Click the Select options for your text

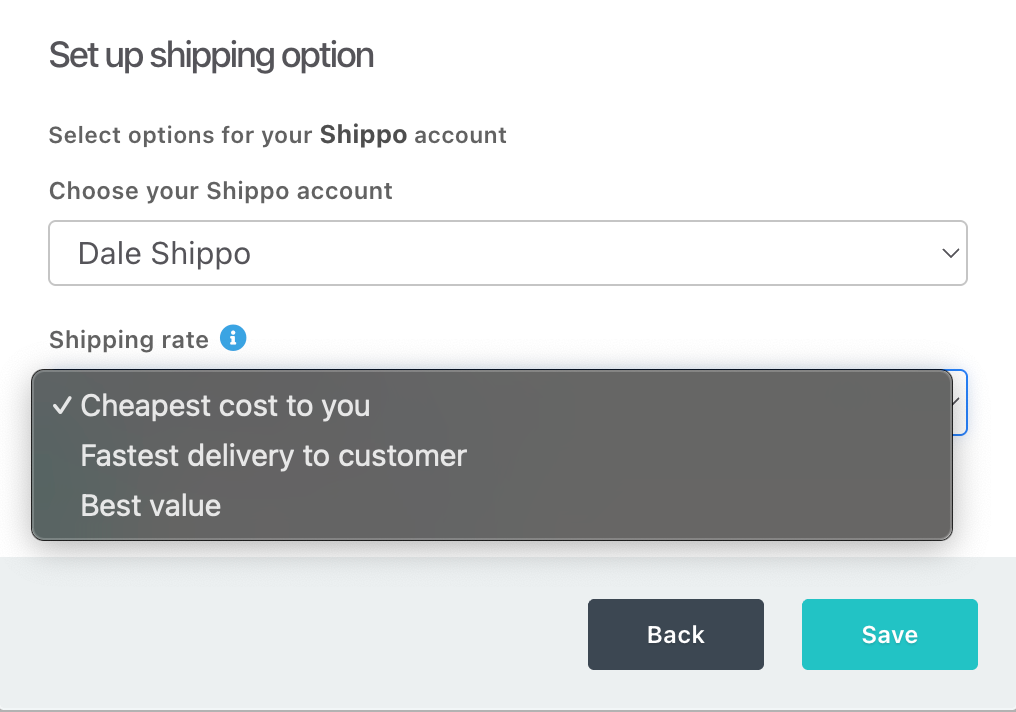[x=181, y=135]
